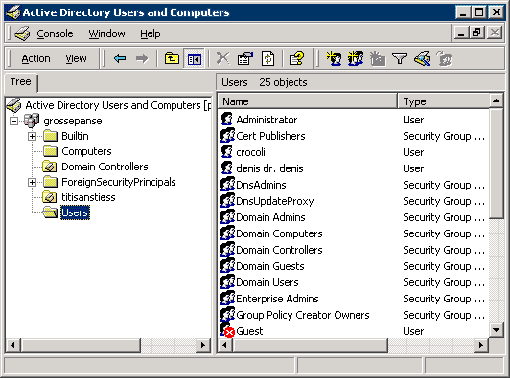Click the vertical scrollbar thumb in list

click(496, 163)
